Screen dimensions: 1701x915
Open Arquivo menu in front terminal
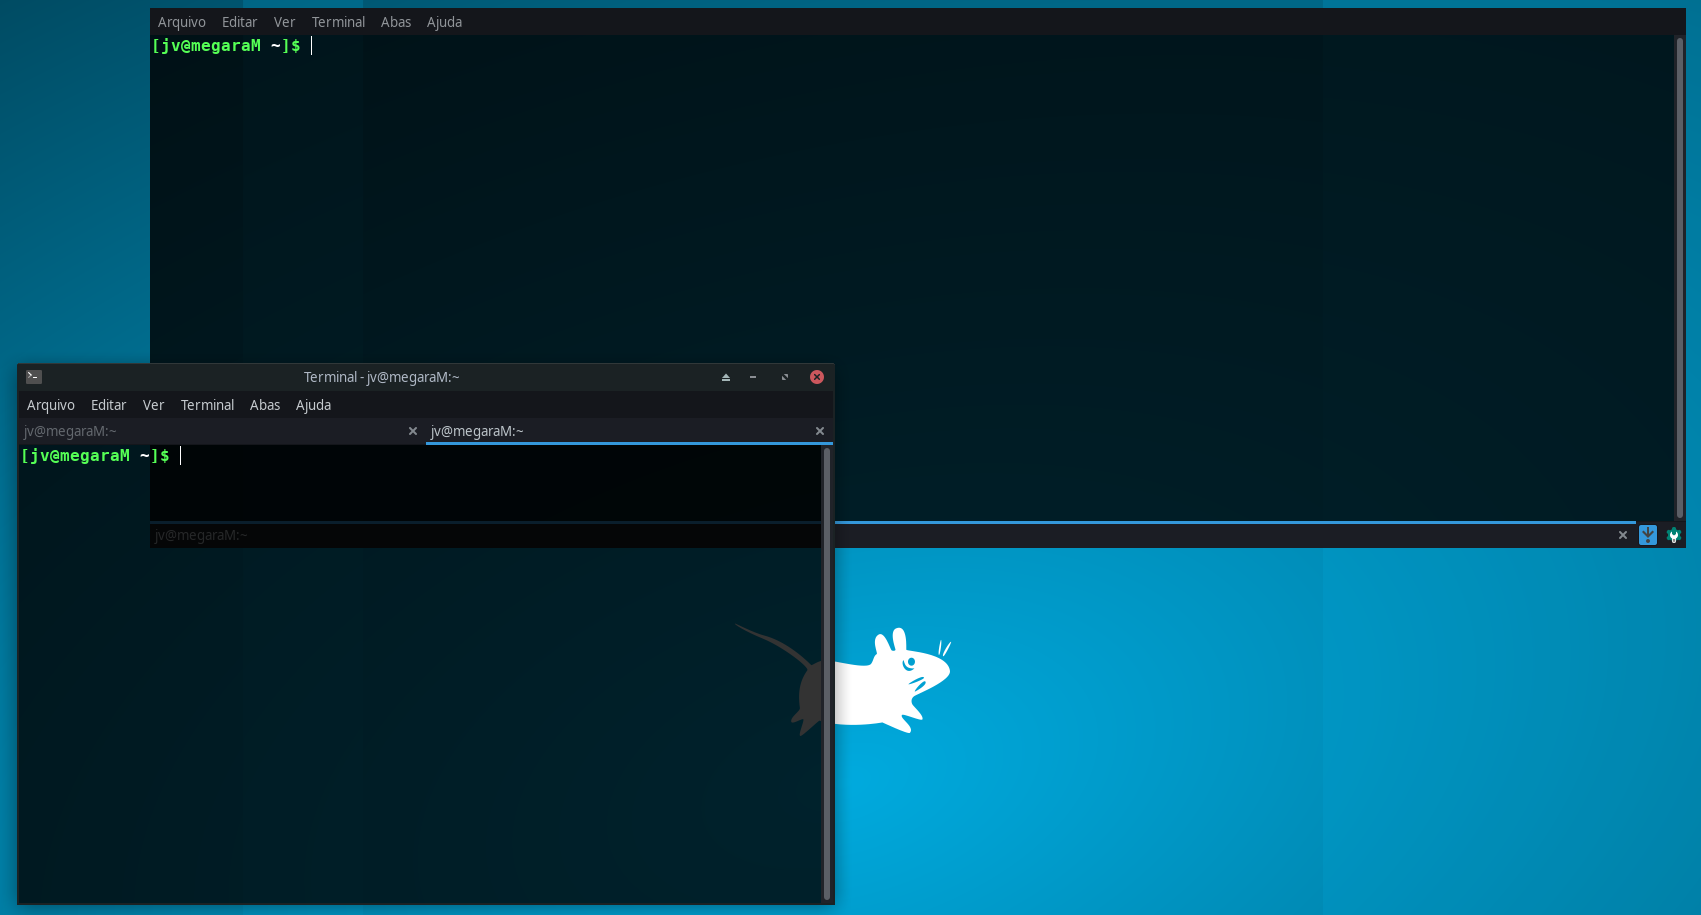click(51, 405)
